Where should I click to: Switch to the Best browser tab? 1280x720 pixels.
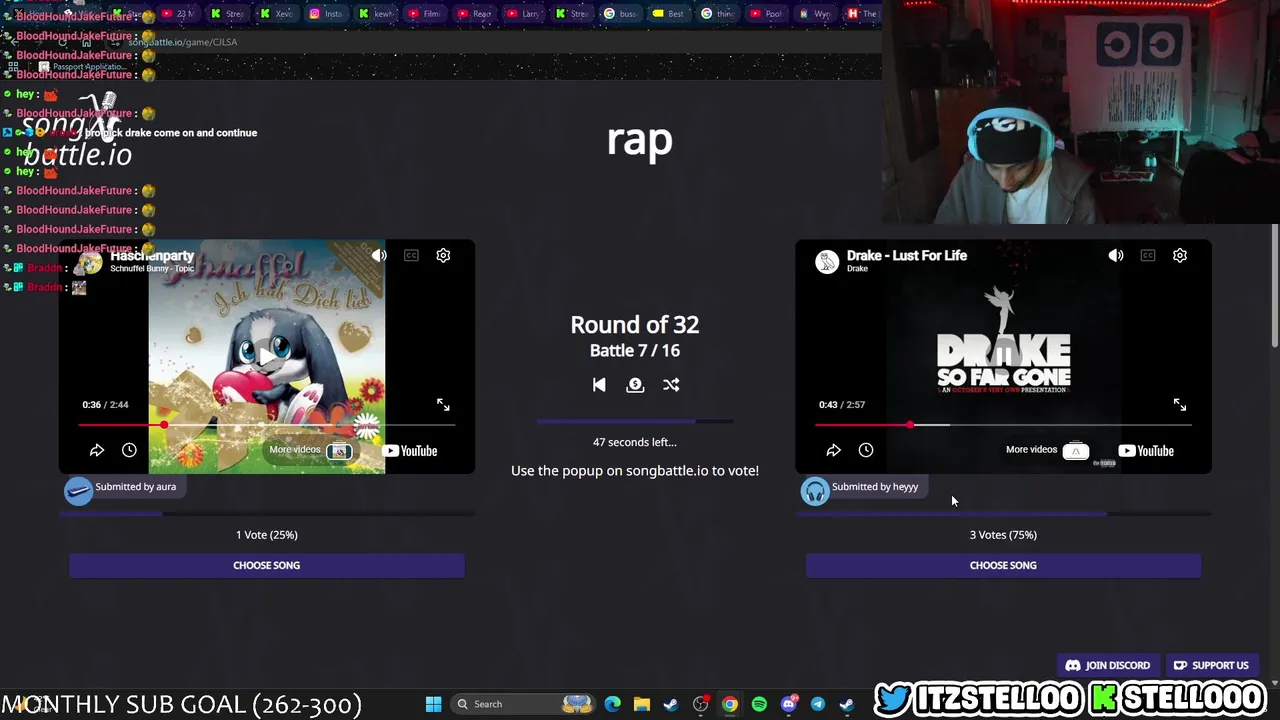tap(669, 14)
